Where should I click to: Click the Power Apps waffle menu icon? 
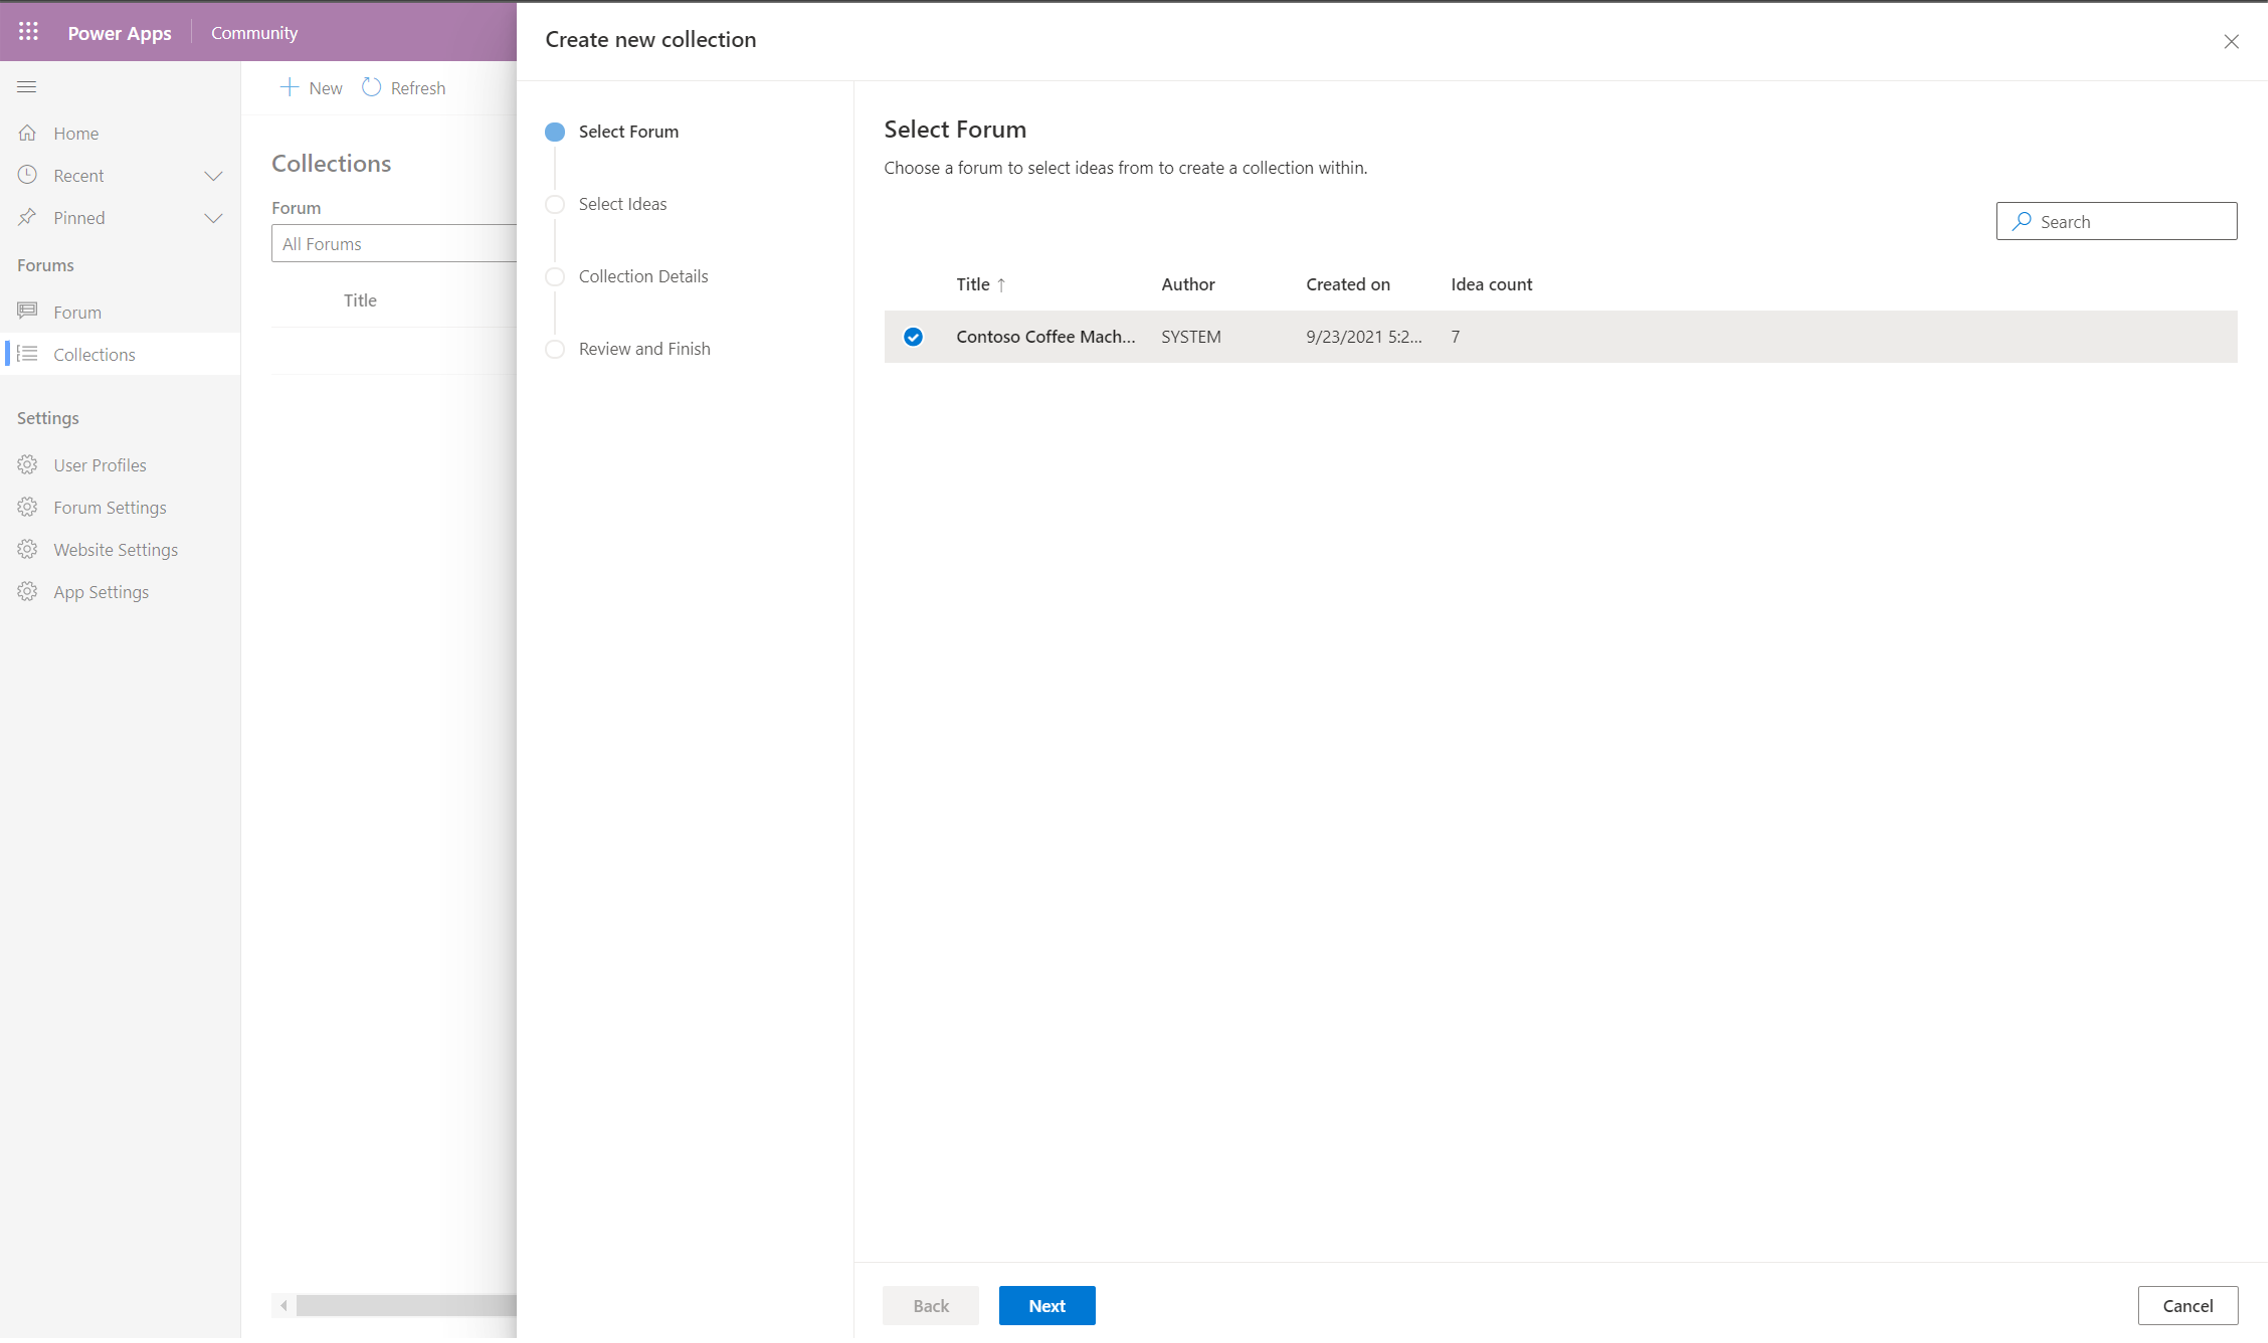click(27, 32)
